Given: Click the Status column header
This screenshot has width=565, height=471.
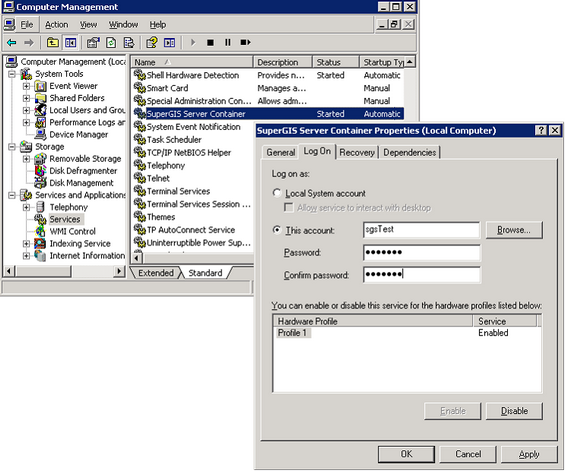Looking at the screenshot, I should point(335,62).
